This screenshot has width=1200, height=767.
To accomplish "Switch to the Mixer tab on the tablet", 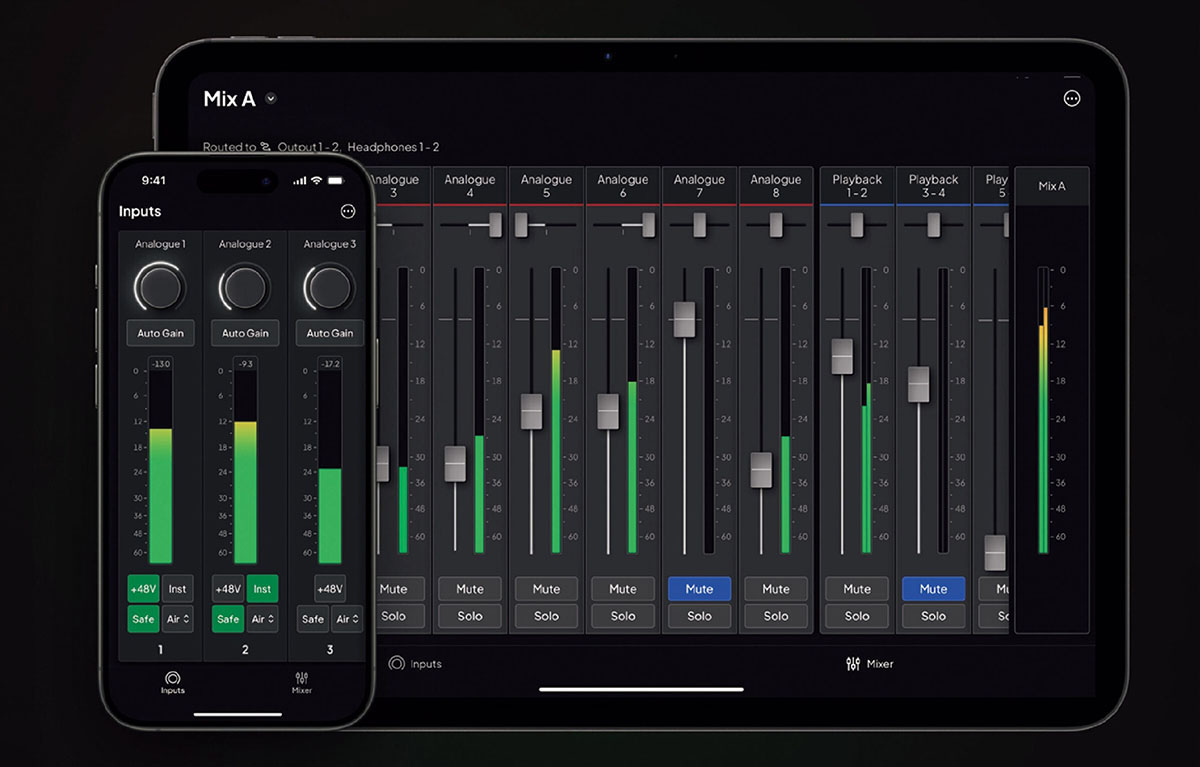I will pyautogui.click(x=869, y=663).
